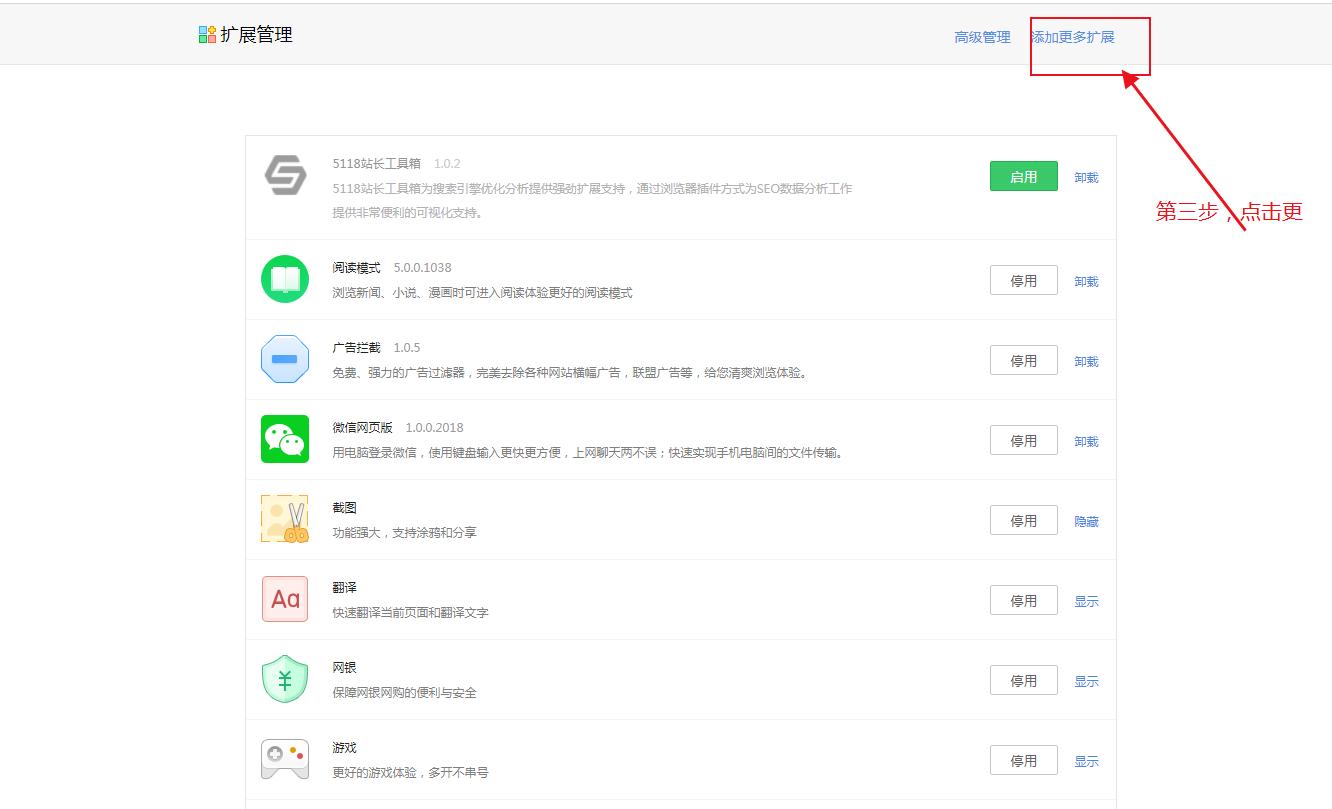Click the 微信网页版 description about 登录微信

point(589,452)
